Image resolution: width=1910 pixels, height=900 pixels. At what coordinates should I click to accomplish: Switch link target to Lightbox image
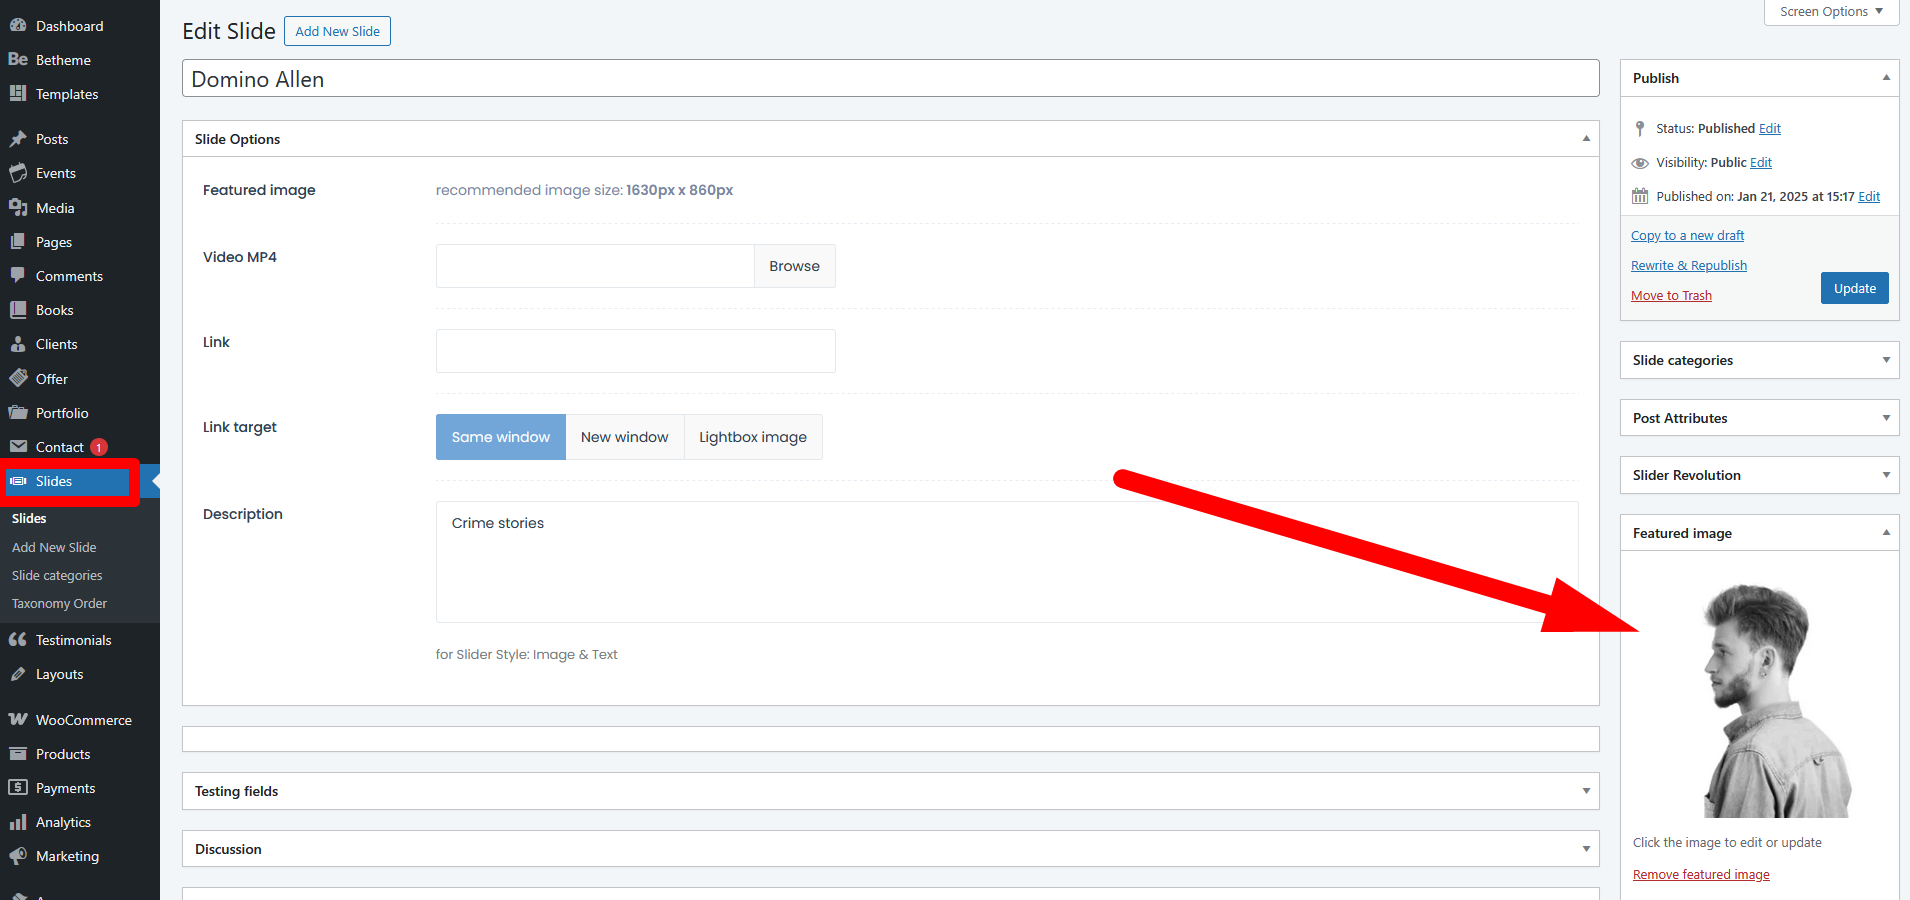[x=752, y=437]
